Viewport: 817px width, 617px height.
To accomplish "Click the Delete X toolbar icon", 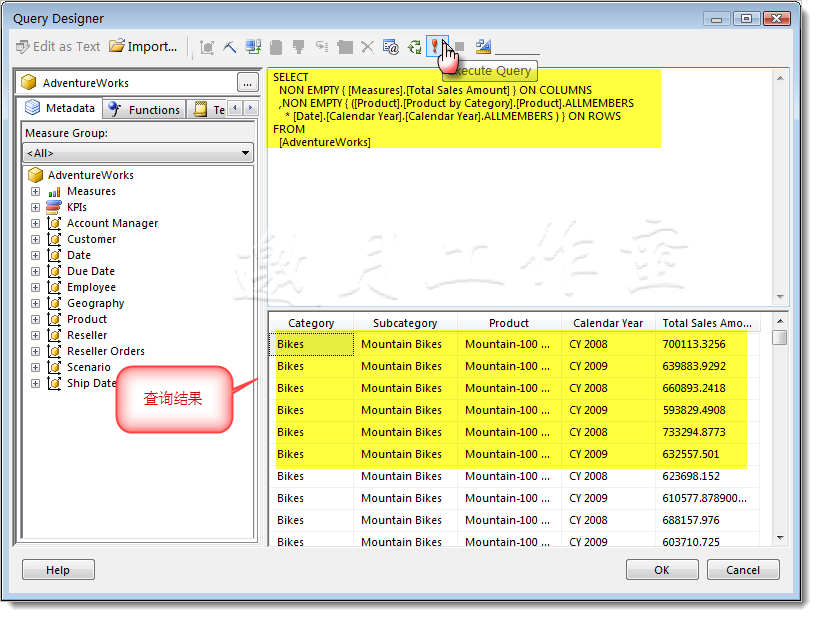I will point(367,47).
